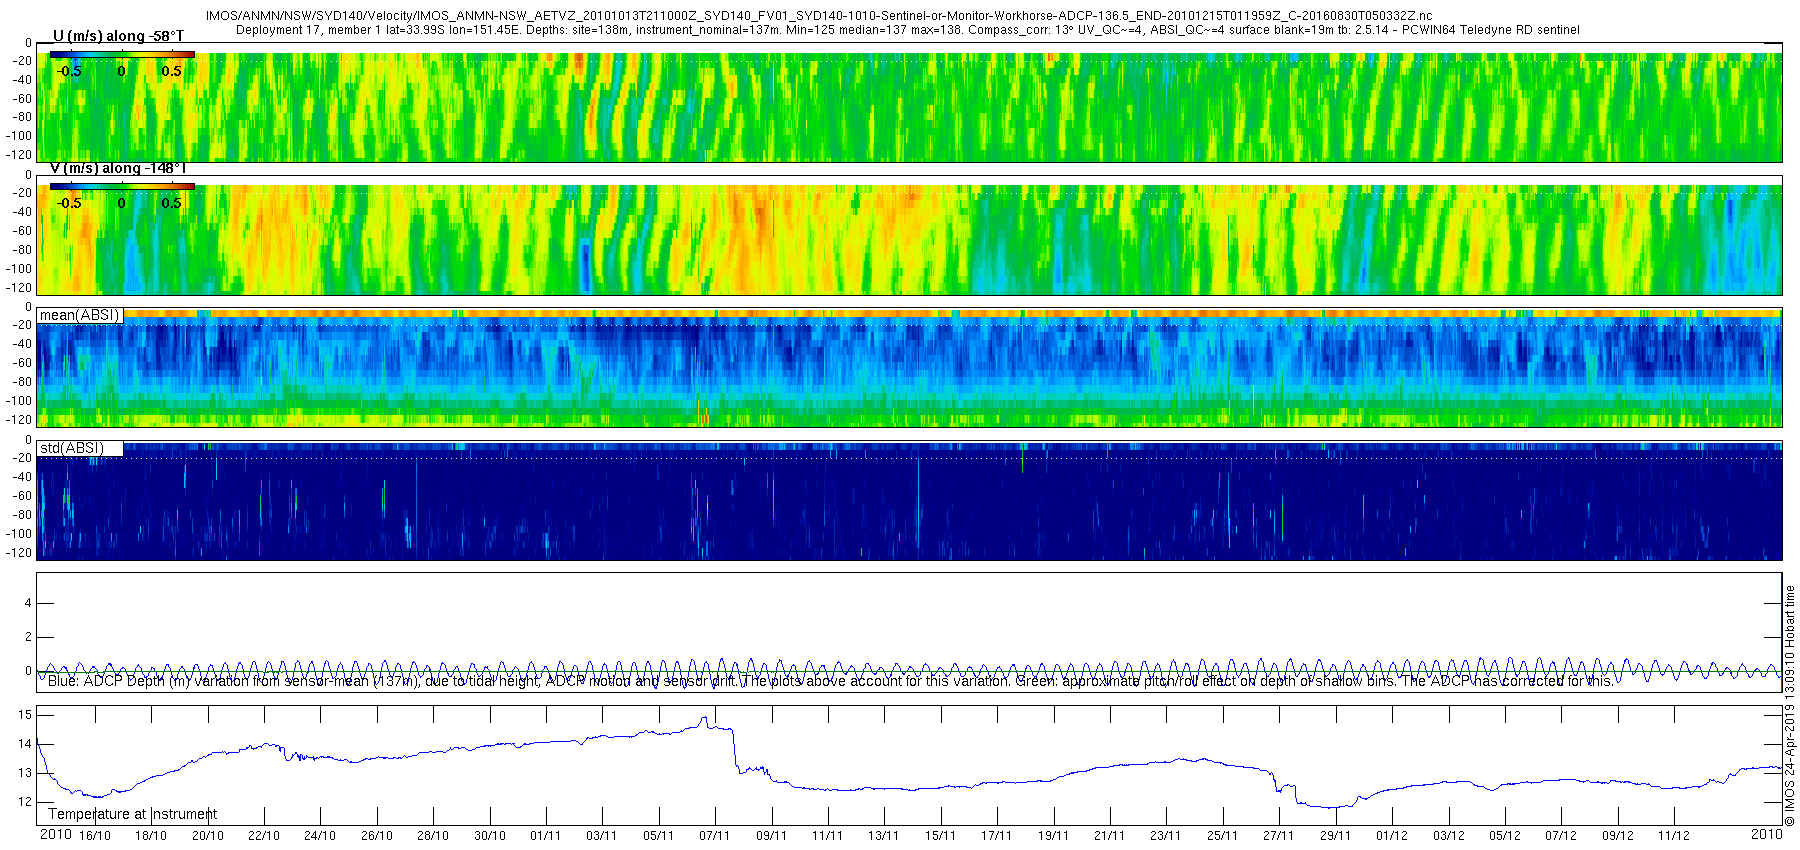Click the '0.5' colorbar value on the U panel
This screenshot has height=850, width=1800.
pos(172,71)
